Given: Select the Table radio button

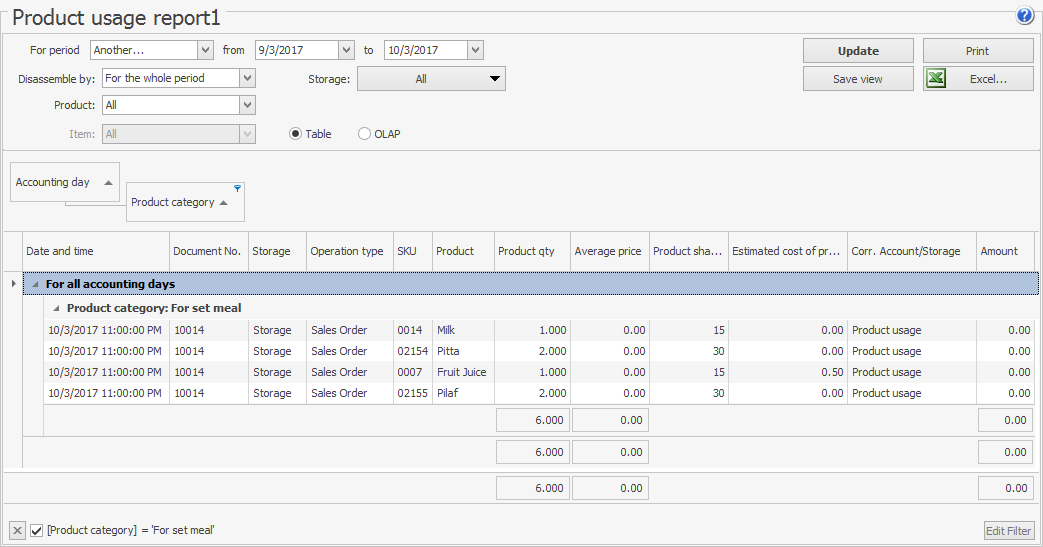Looking at the screenshot, I should pyautogui.click(x=295, y=134).
